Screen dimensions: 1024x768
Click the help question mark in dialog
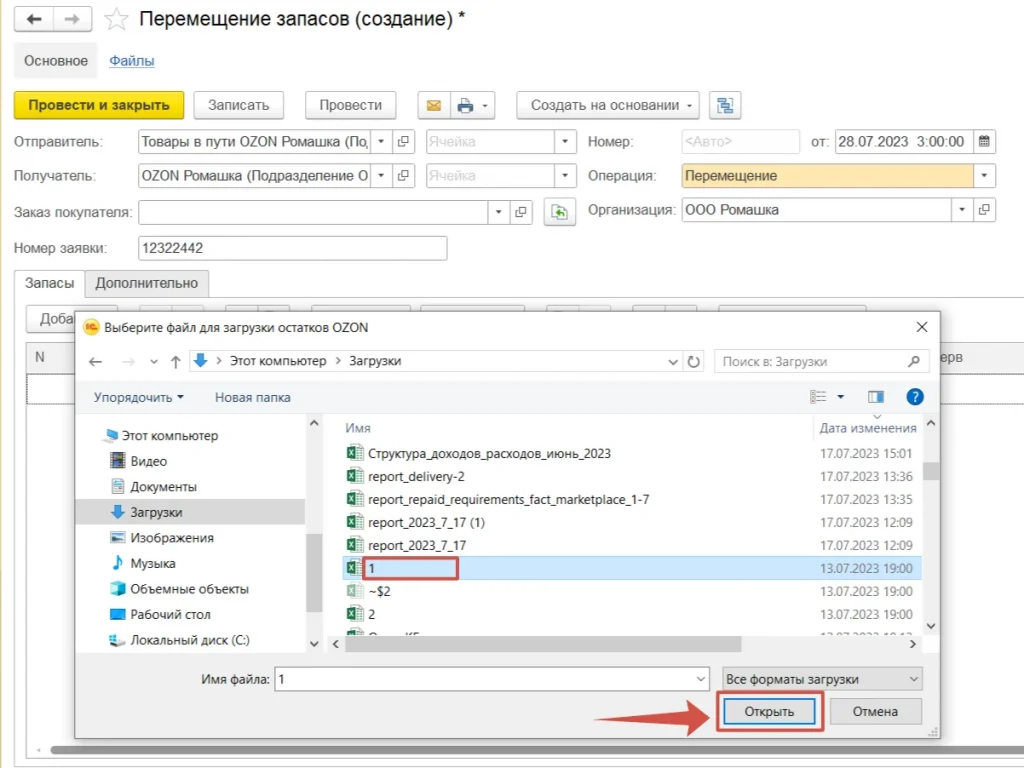[914, 397]
